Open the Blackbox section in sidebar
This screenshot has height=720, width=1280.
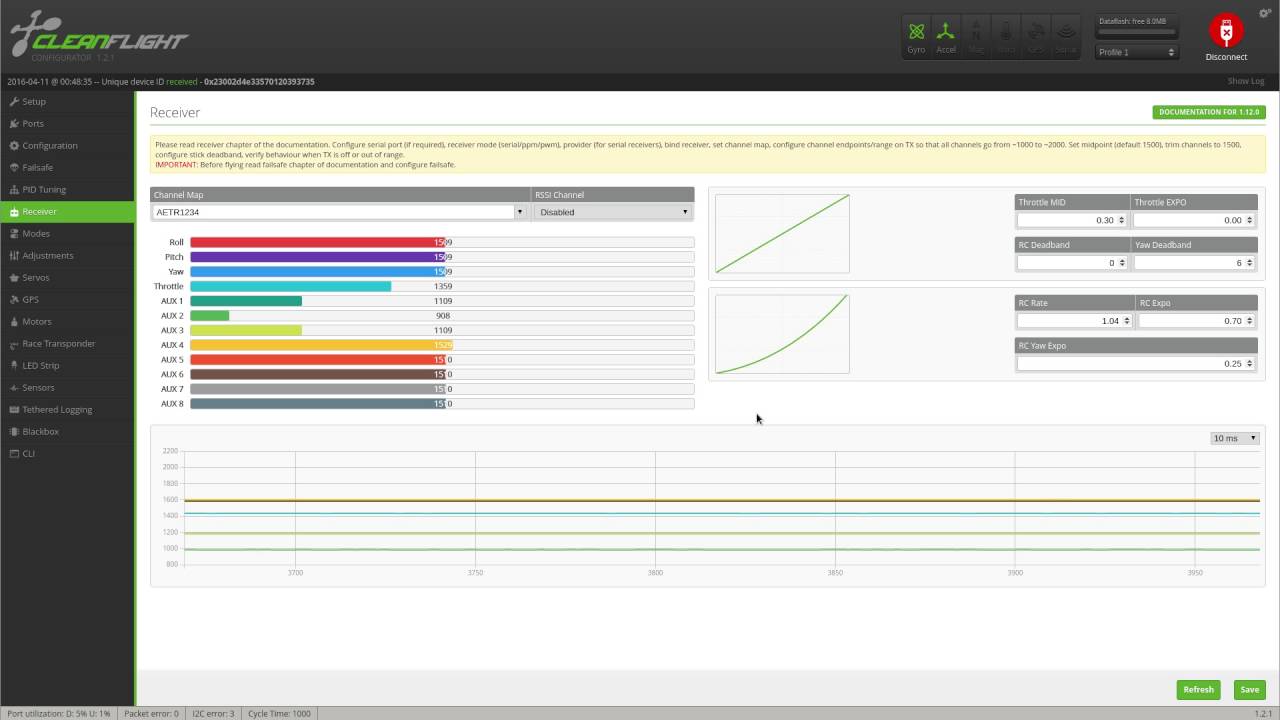(67, 432)
